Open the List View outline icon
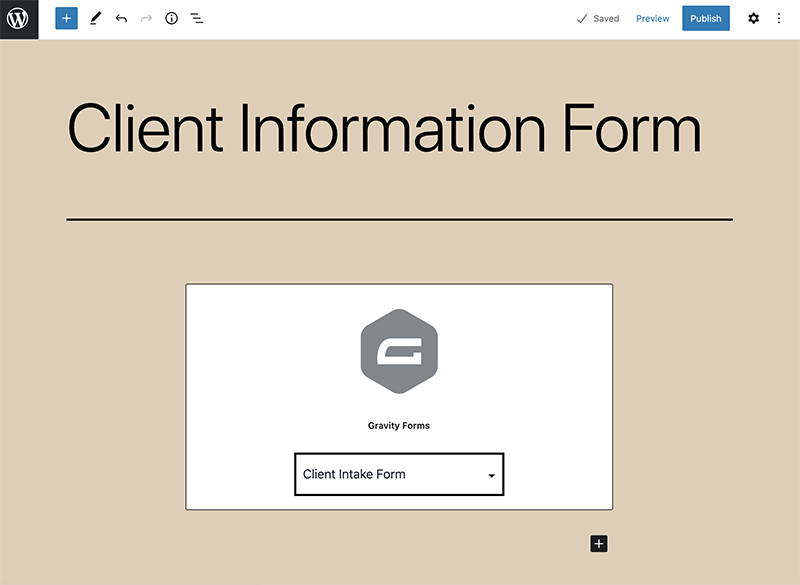This screenshot has width=800, height=585. (197, 19)
